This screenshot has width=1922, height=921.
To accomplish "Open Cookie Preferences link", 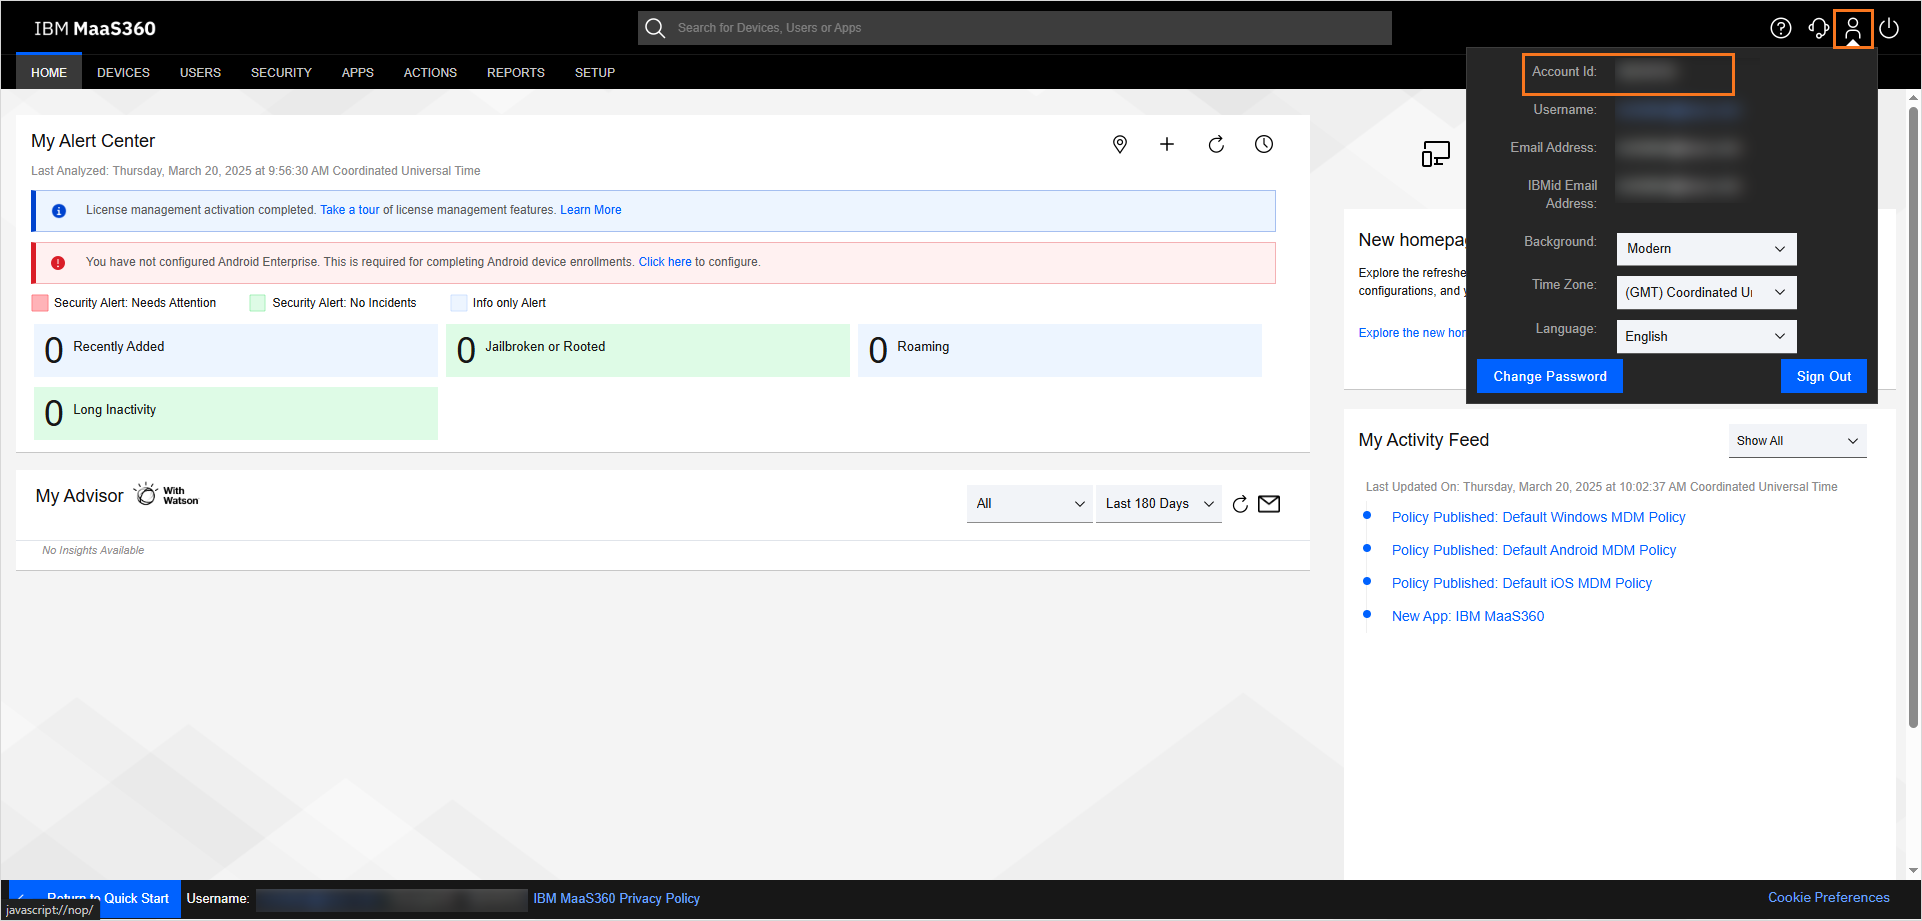I will 1828,897.
